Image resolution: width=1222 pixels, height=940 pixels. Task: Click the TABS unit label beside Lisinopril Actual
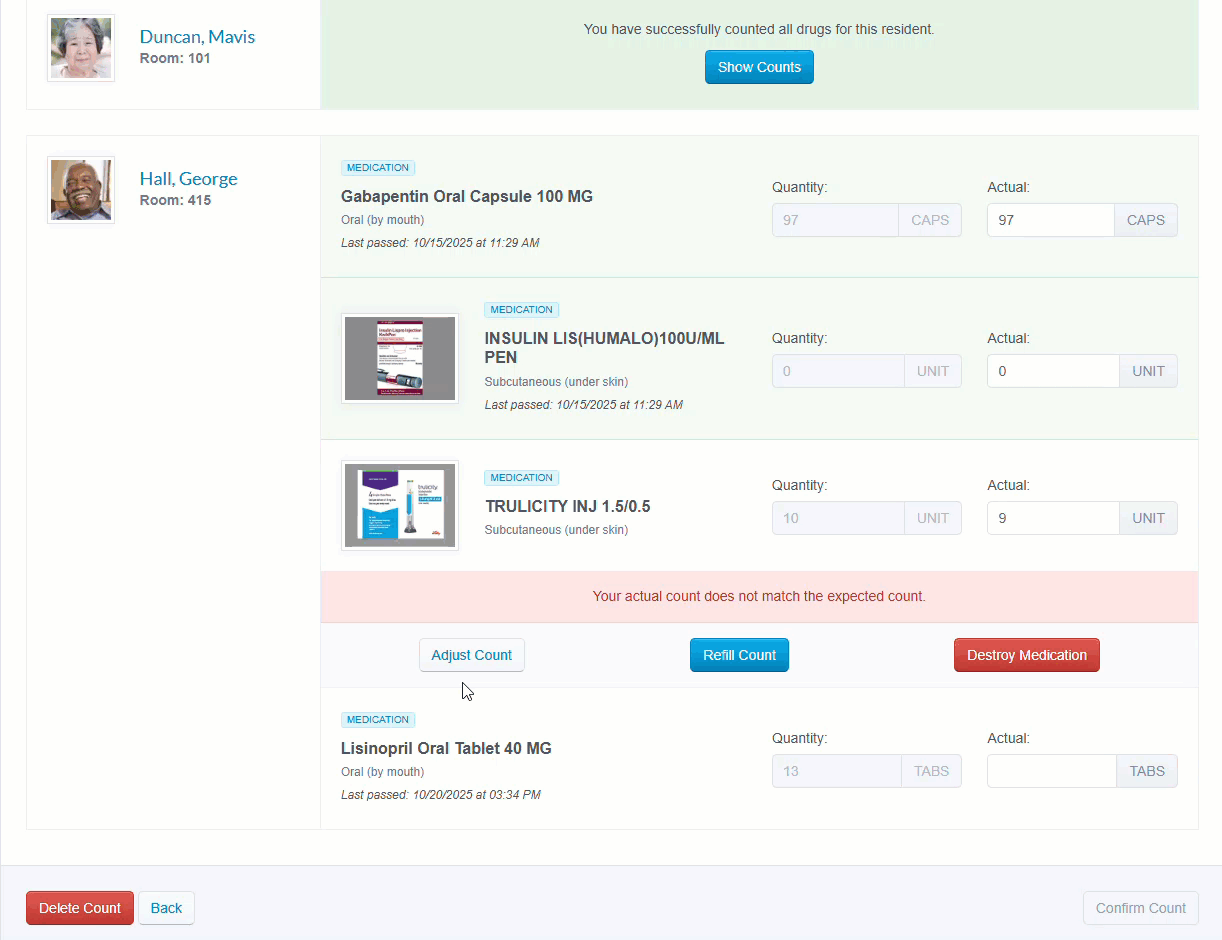tap(1147, 771)
